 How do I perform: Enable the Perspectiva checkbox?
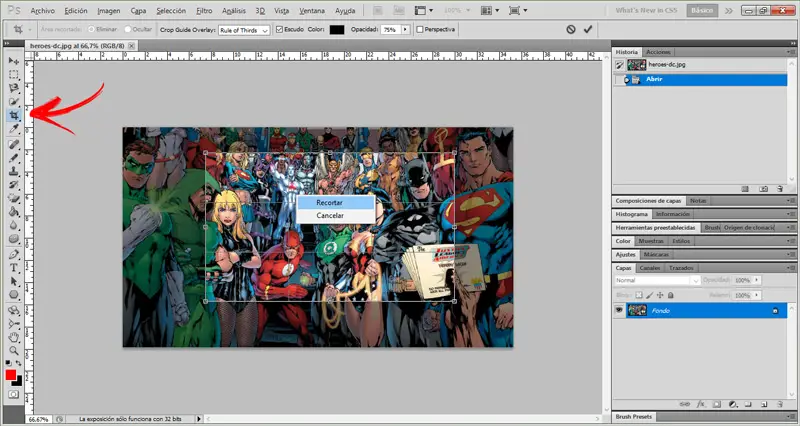point(419,30)
